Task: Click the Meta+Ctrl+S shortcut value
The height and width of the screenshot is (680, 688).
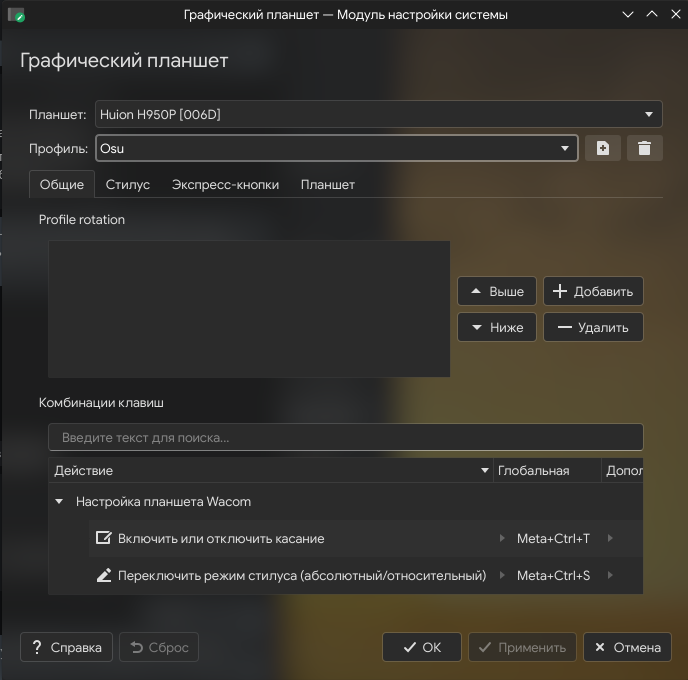Action: pos(553,575)
